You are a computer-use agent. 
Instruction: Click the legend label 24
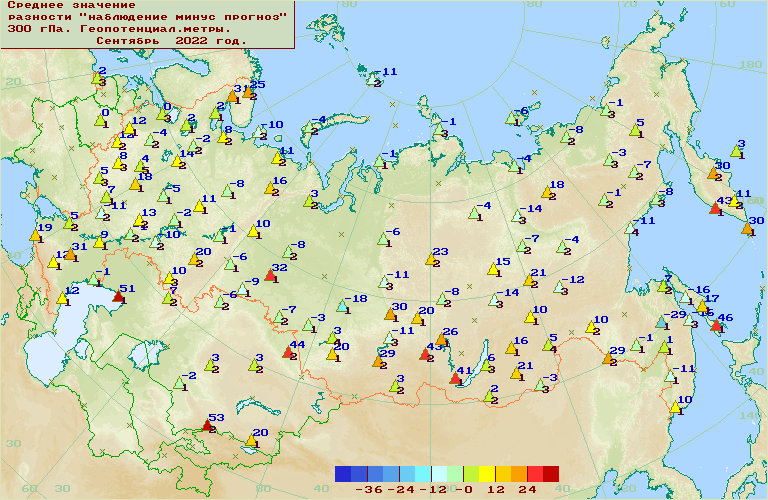528,489
